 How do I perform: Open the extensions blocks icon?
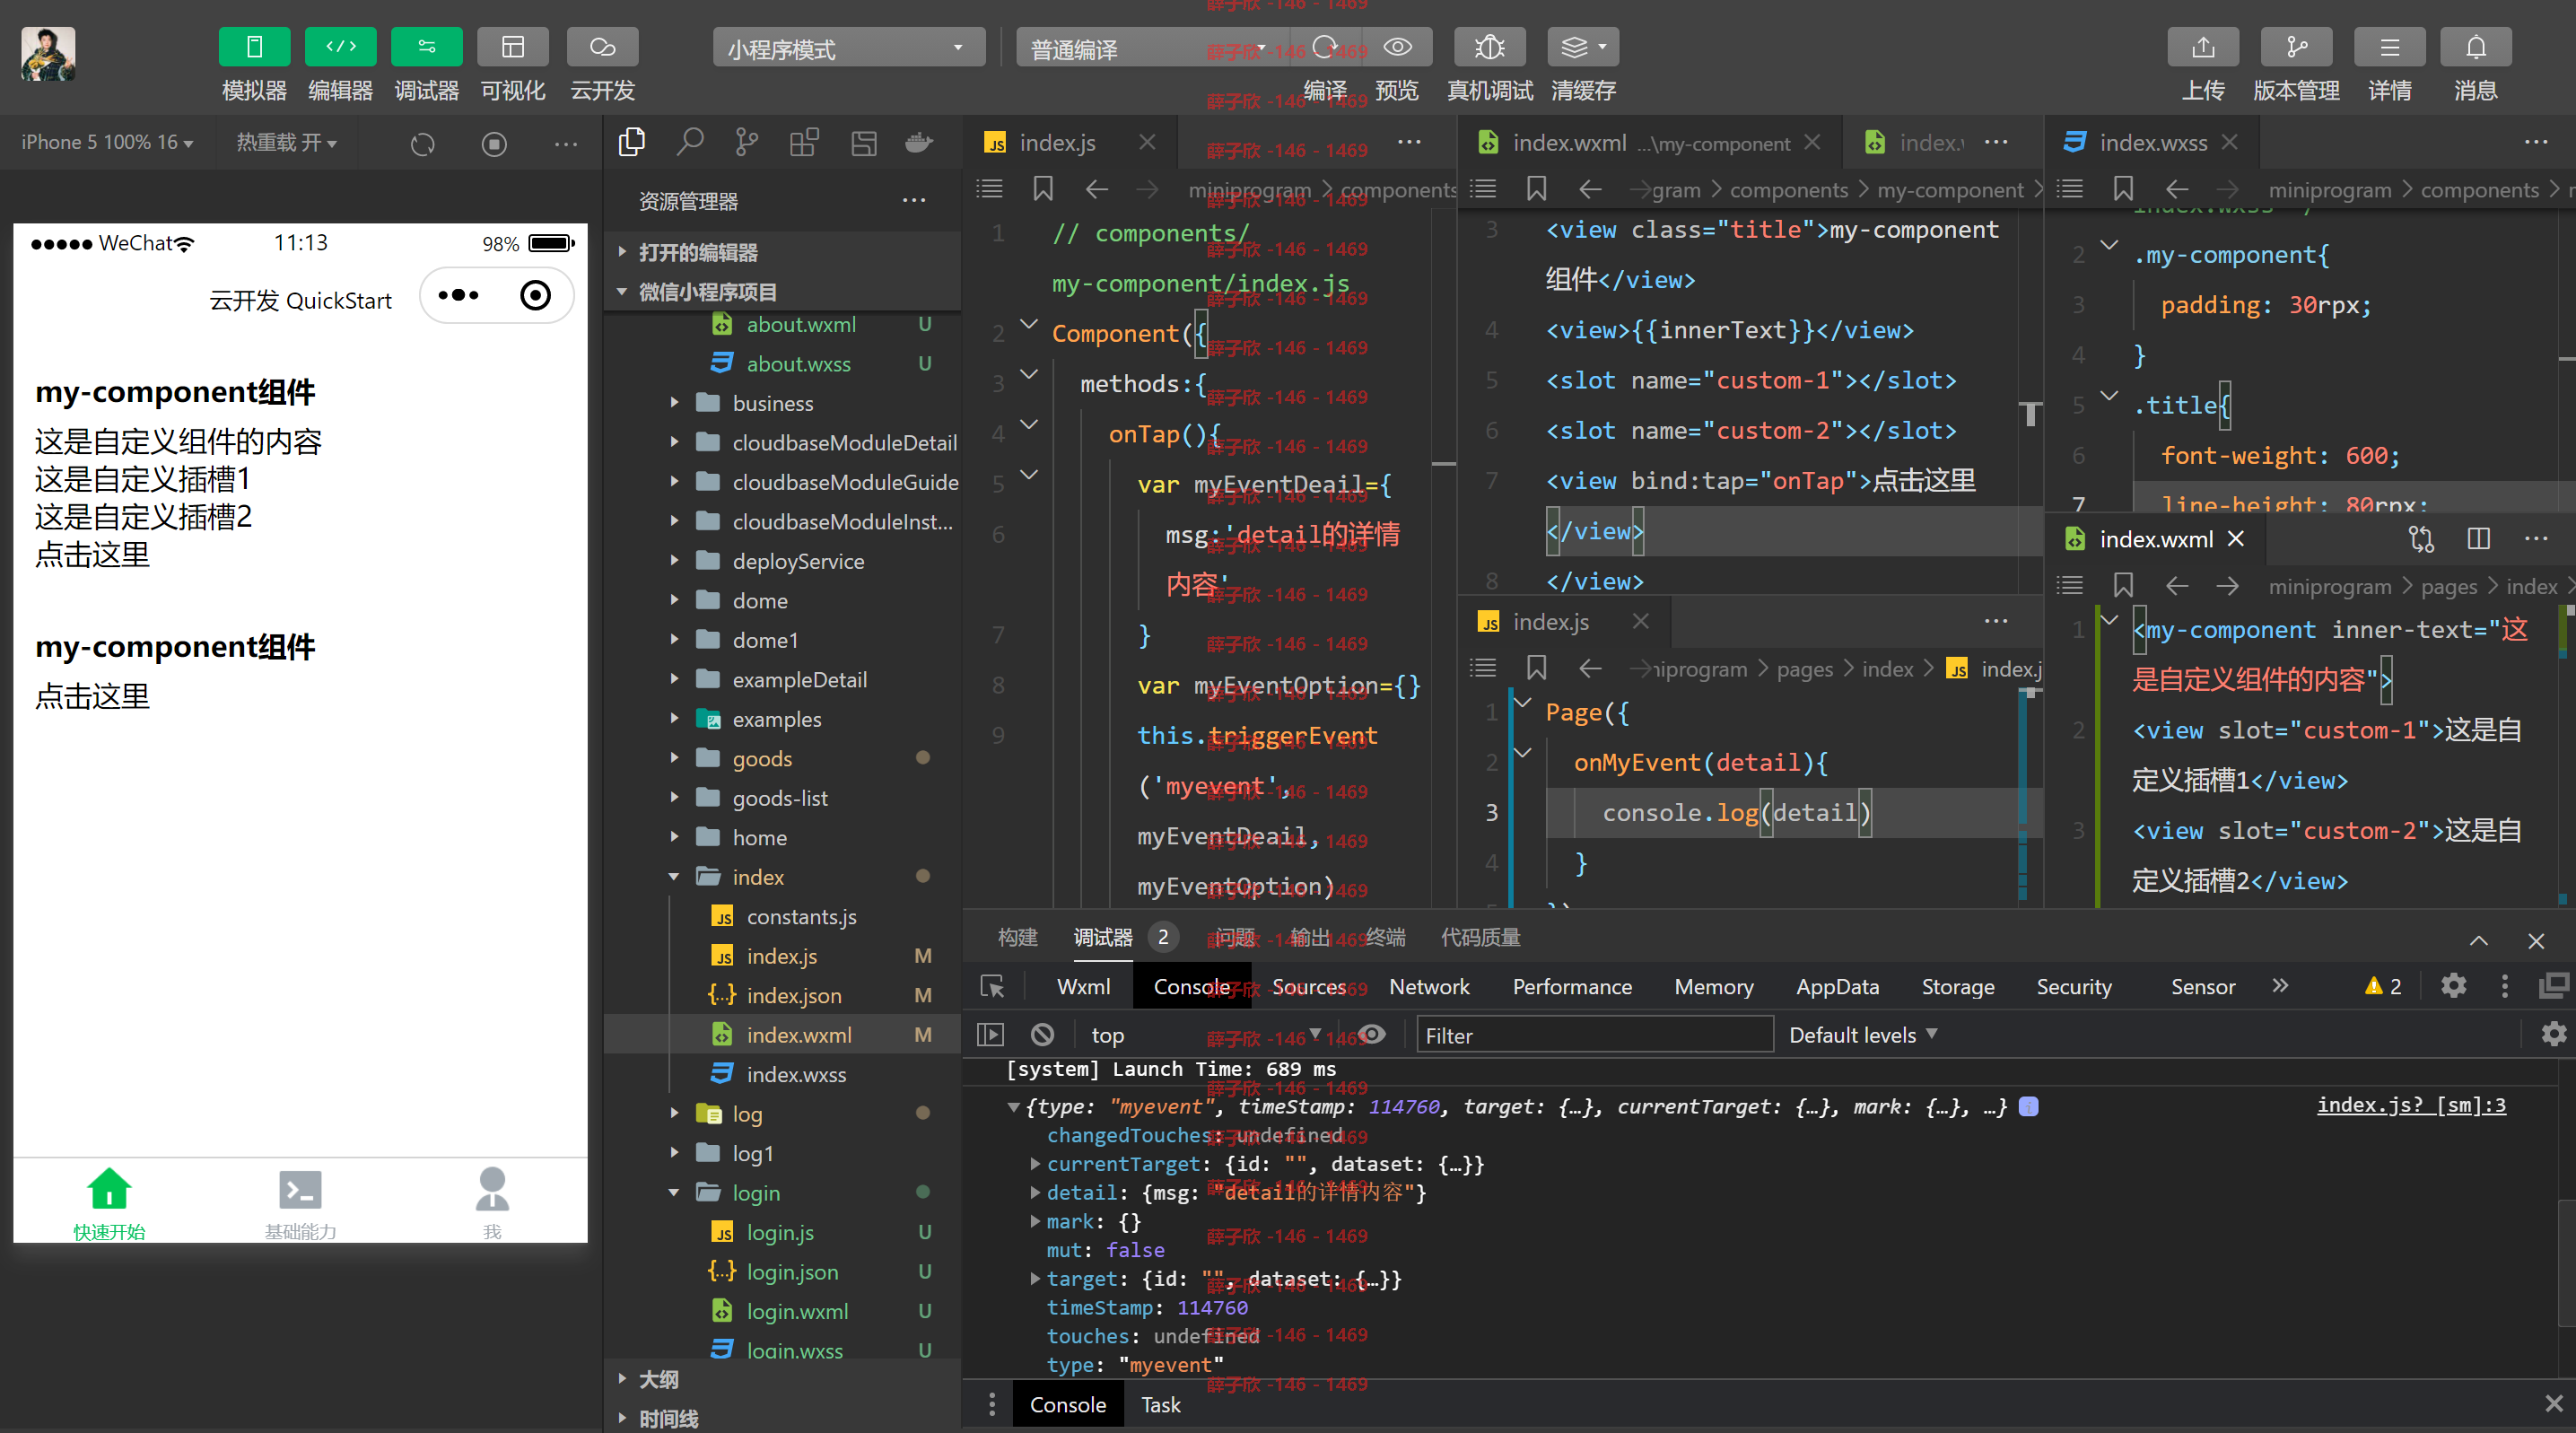(x=804, y=143)
